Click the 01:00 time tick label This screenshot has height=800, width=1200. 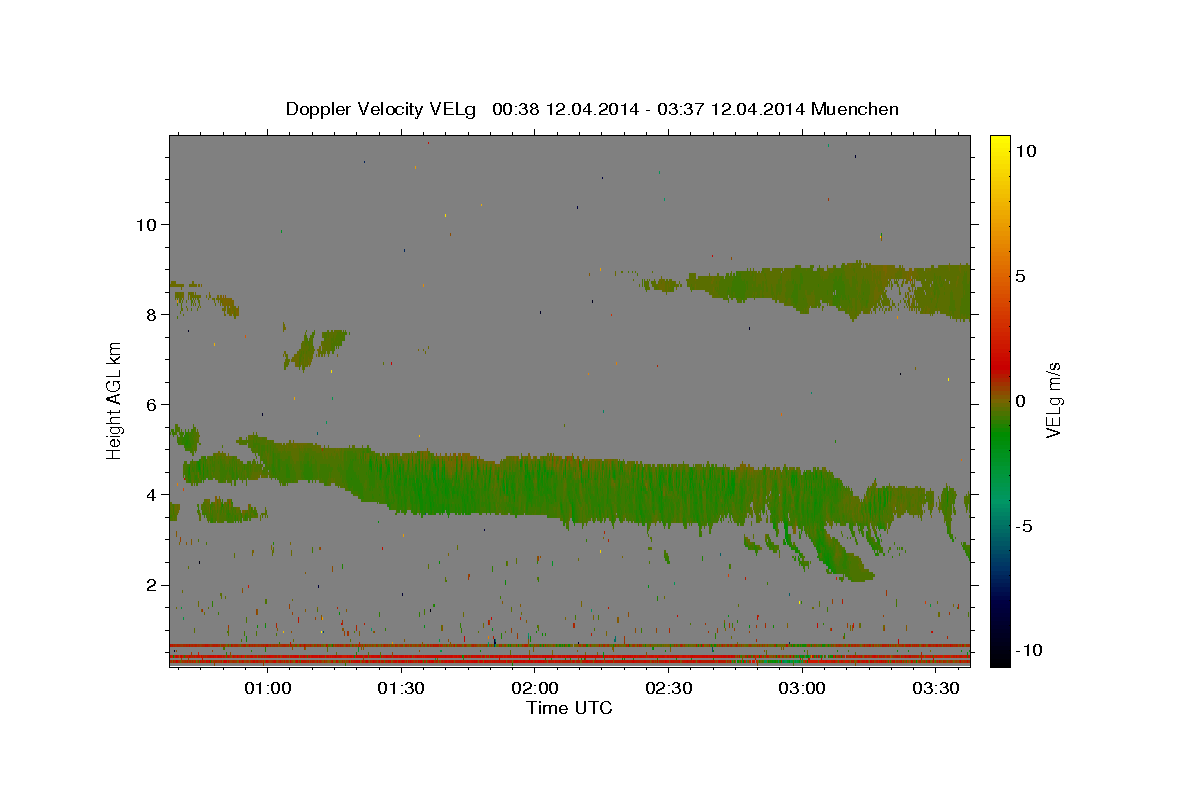(x=268, y=689)
